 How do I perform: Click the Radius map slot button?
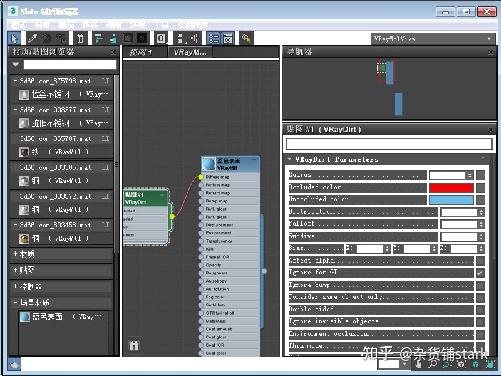[x=480, y=175]
